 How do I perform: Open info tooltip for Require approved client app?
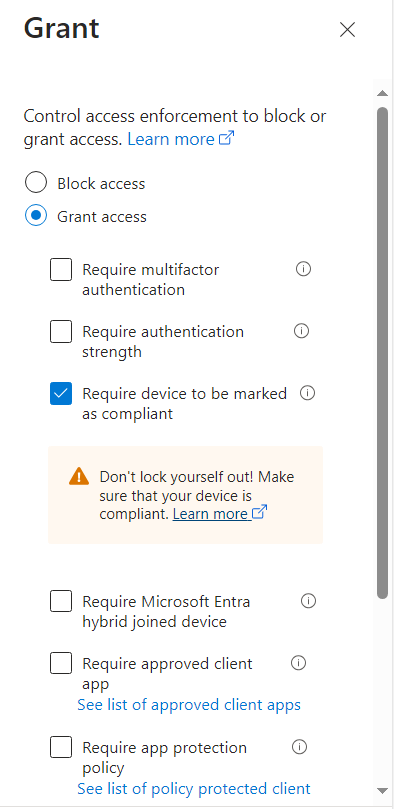click(299, 663)
